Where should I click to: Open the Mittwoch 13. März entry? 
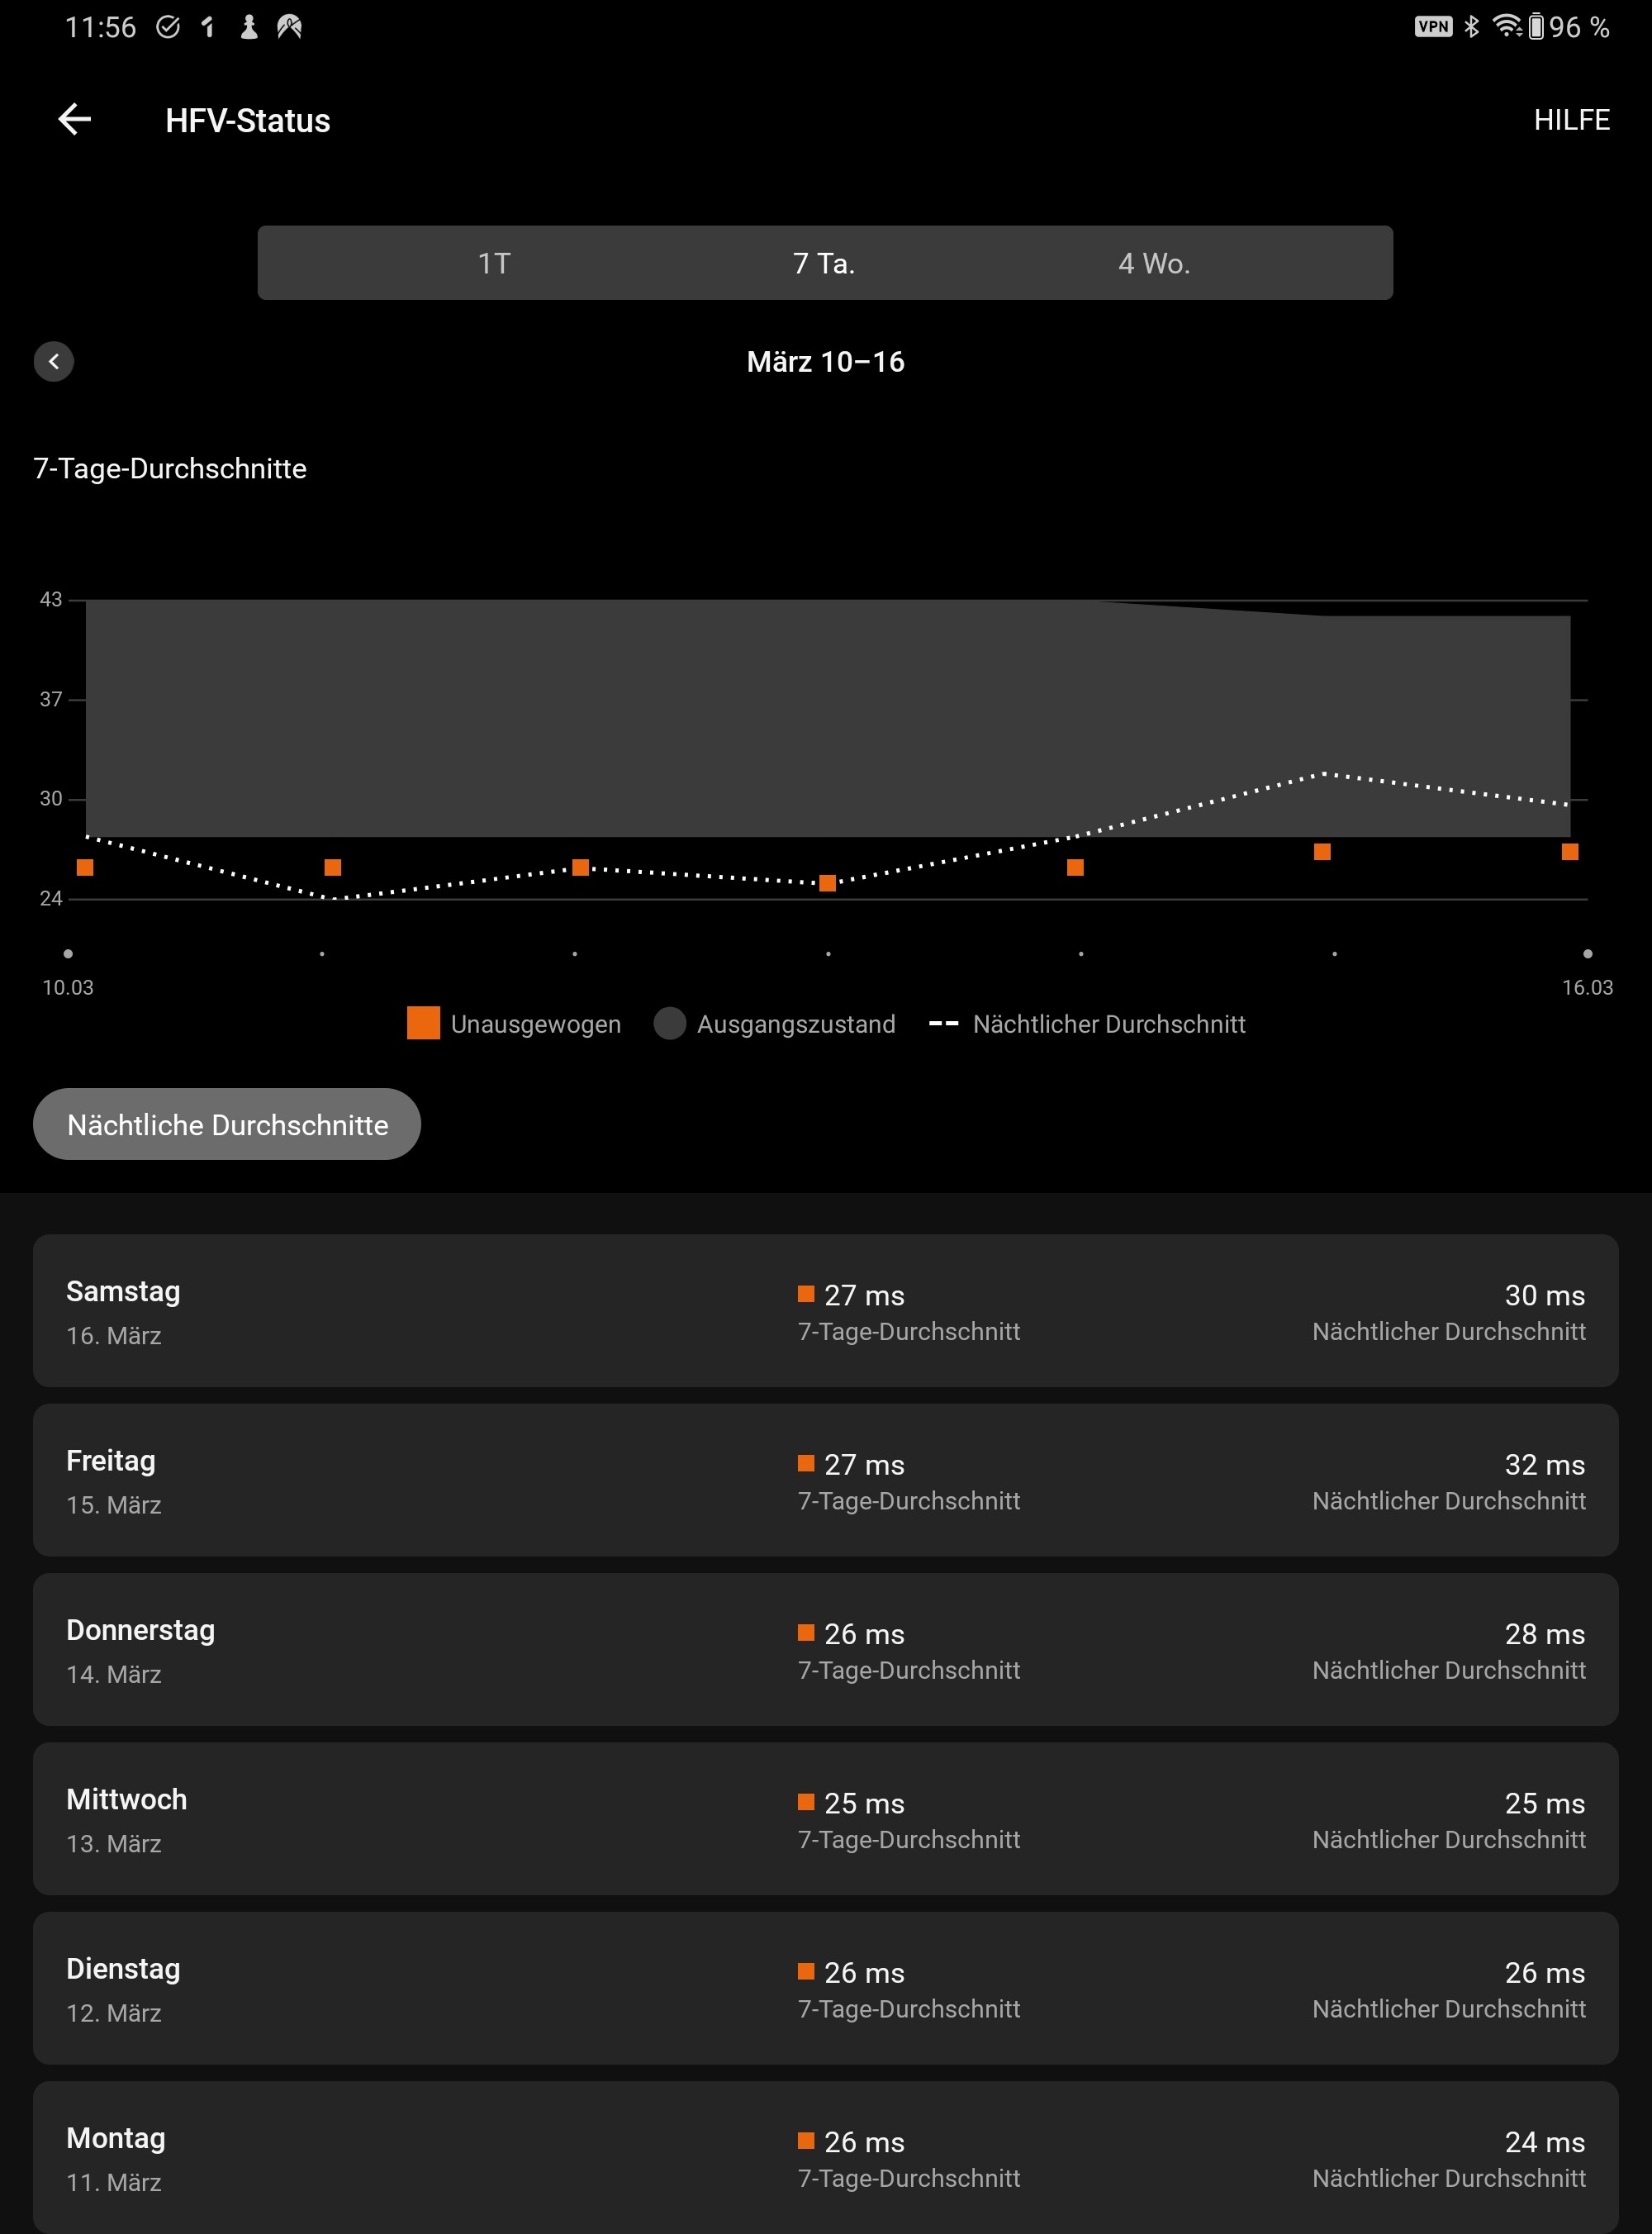(826, 1819)
